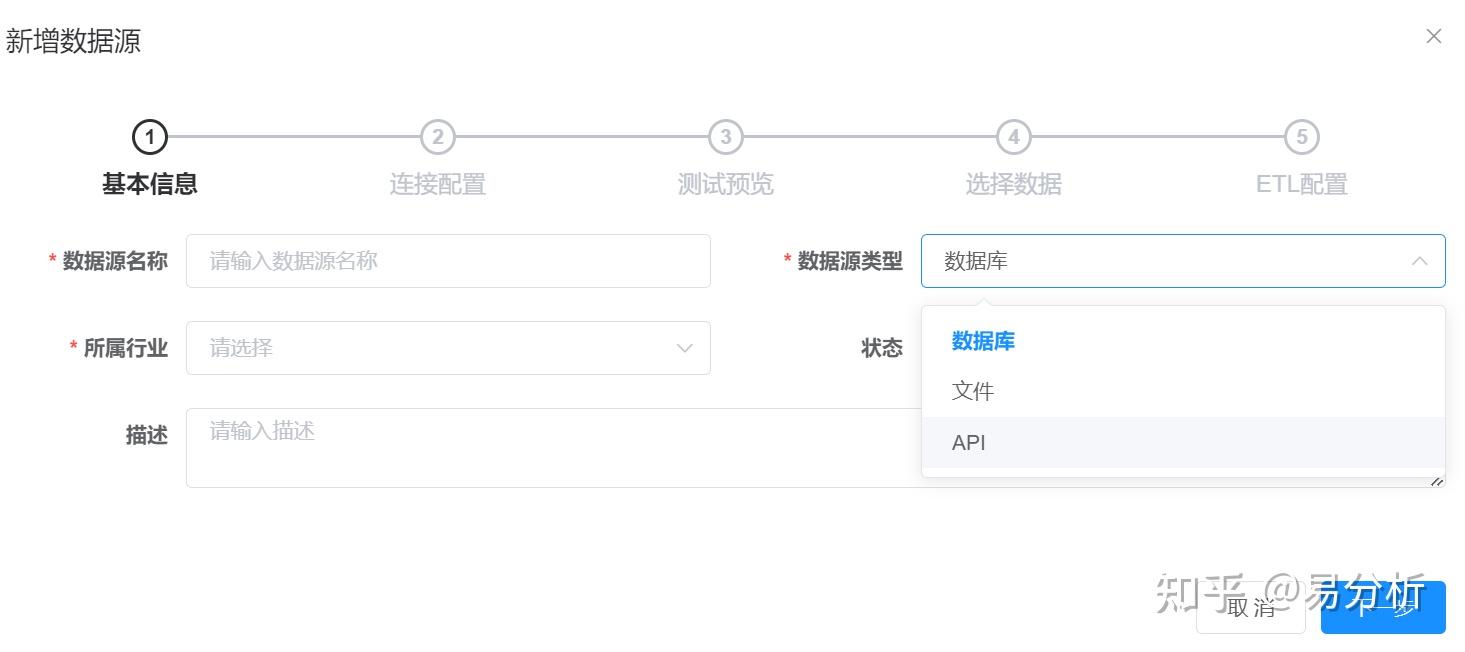Click the 取消 button

(1250, 607)
